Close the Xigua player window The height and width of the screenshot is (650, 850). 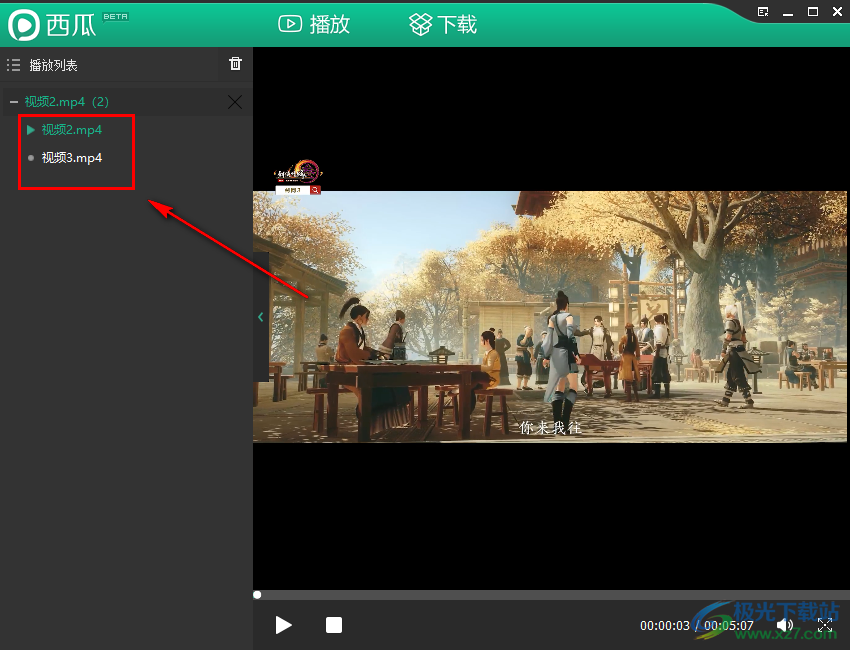[x=838, y=12]
